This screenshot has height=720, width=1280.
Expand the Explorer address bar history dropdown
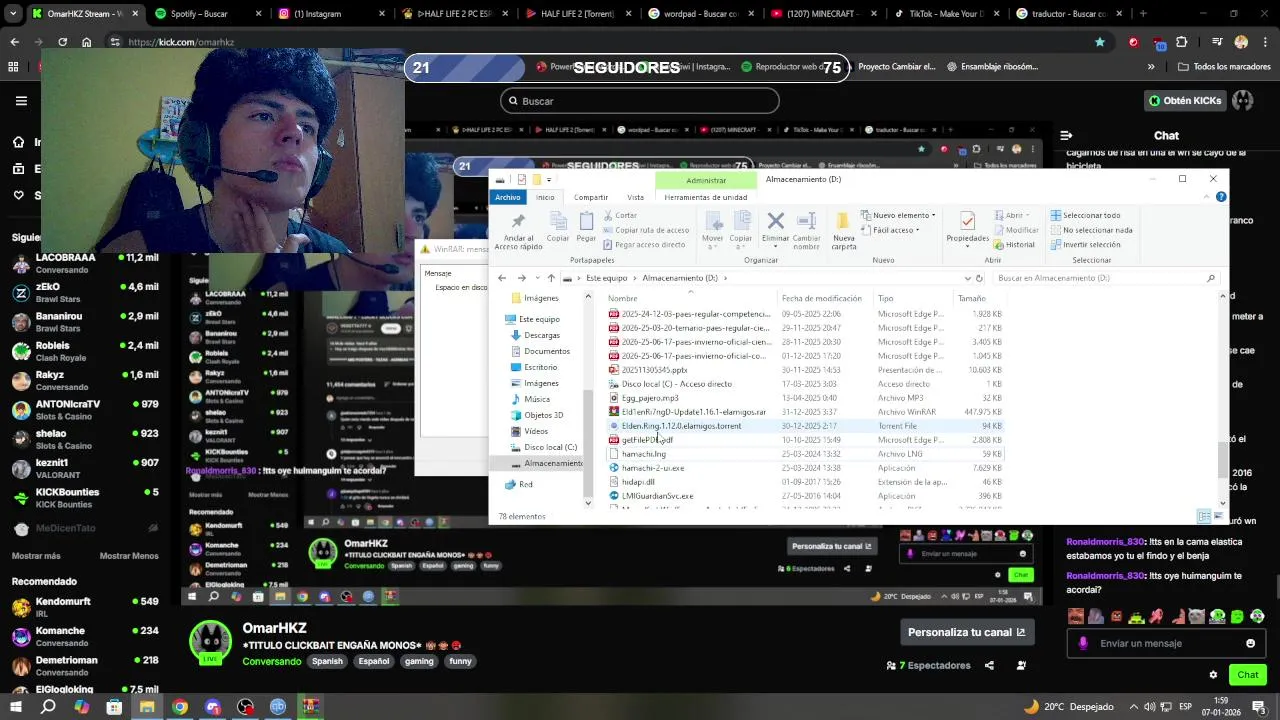(967, 278)
